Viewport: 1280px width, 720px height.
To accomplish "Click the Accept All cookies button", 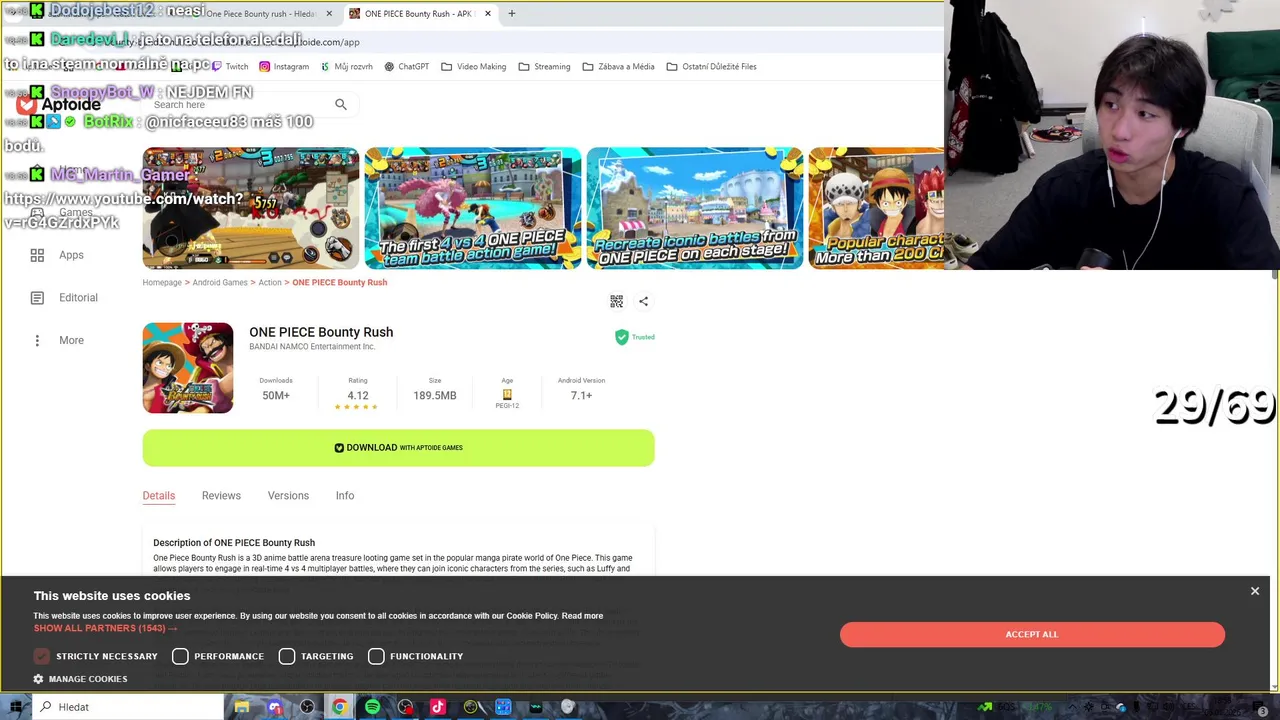I will coord(1032,634).
